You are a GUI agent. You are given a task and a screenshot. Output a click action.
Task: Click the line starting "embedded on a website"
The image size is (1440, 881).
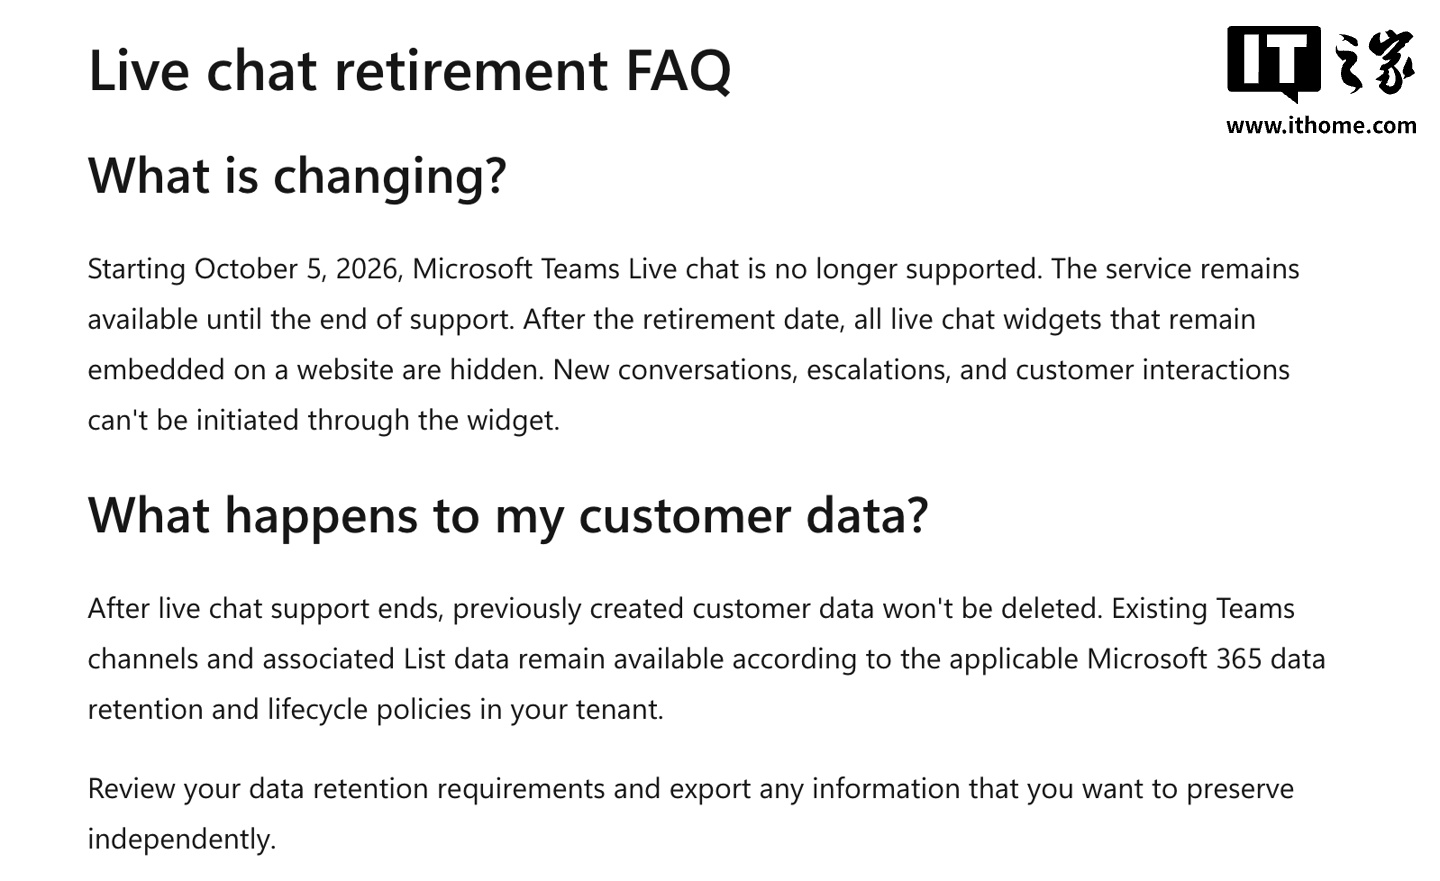click(689, 370)
